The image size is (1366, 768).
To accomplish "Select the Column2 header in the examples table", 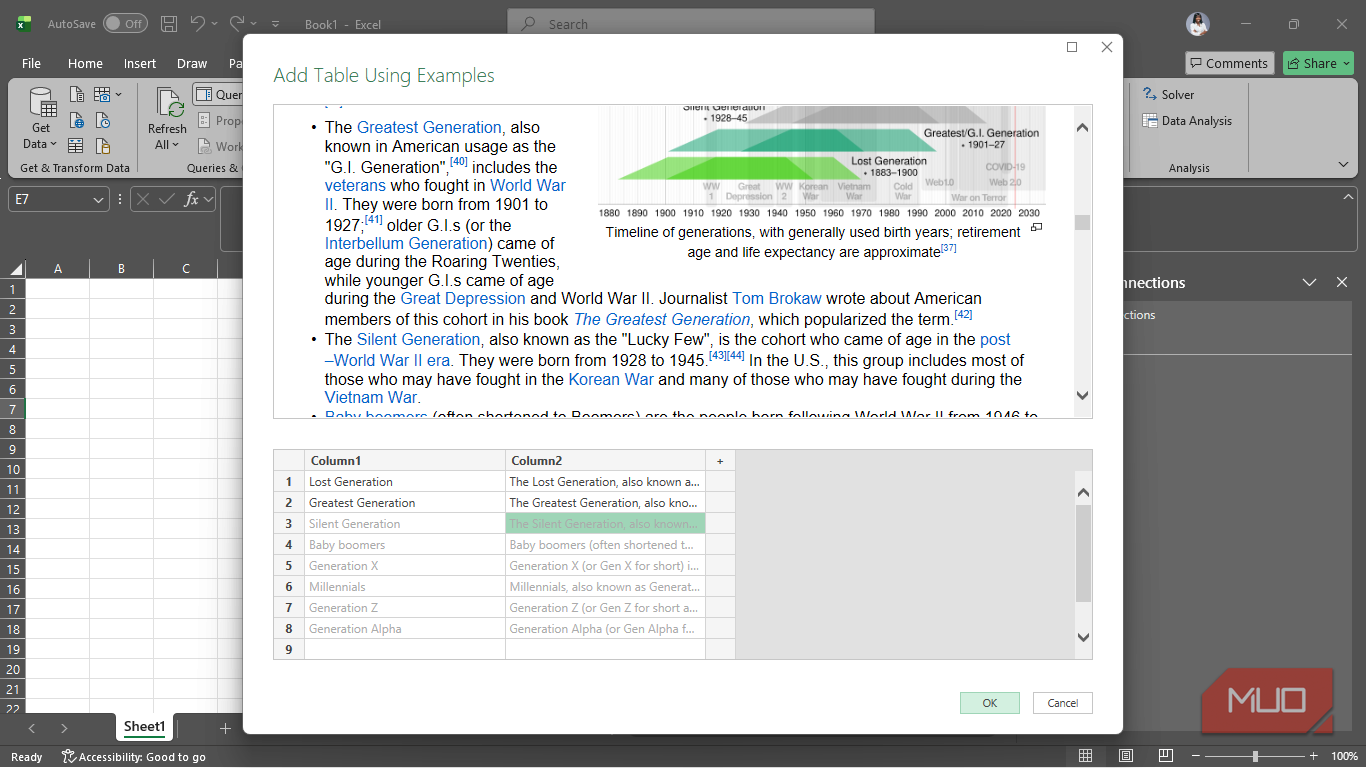I will (x=606, y=460).
